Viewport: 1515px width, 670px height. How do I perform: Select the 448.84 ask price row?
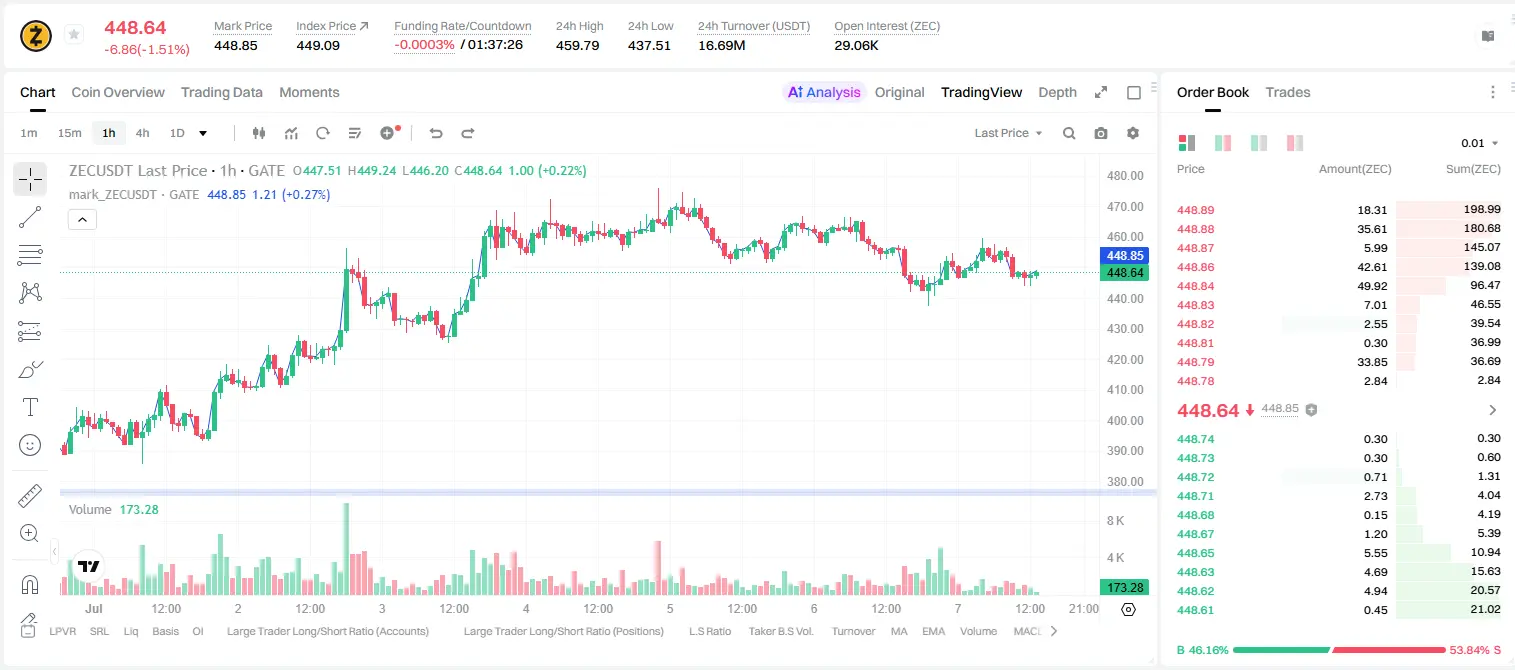(x=1339, y=286)
